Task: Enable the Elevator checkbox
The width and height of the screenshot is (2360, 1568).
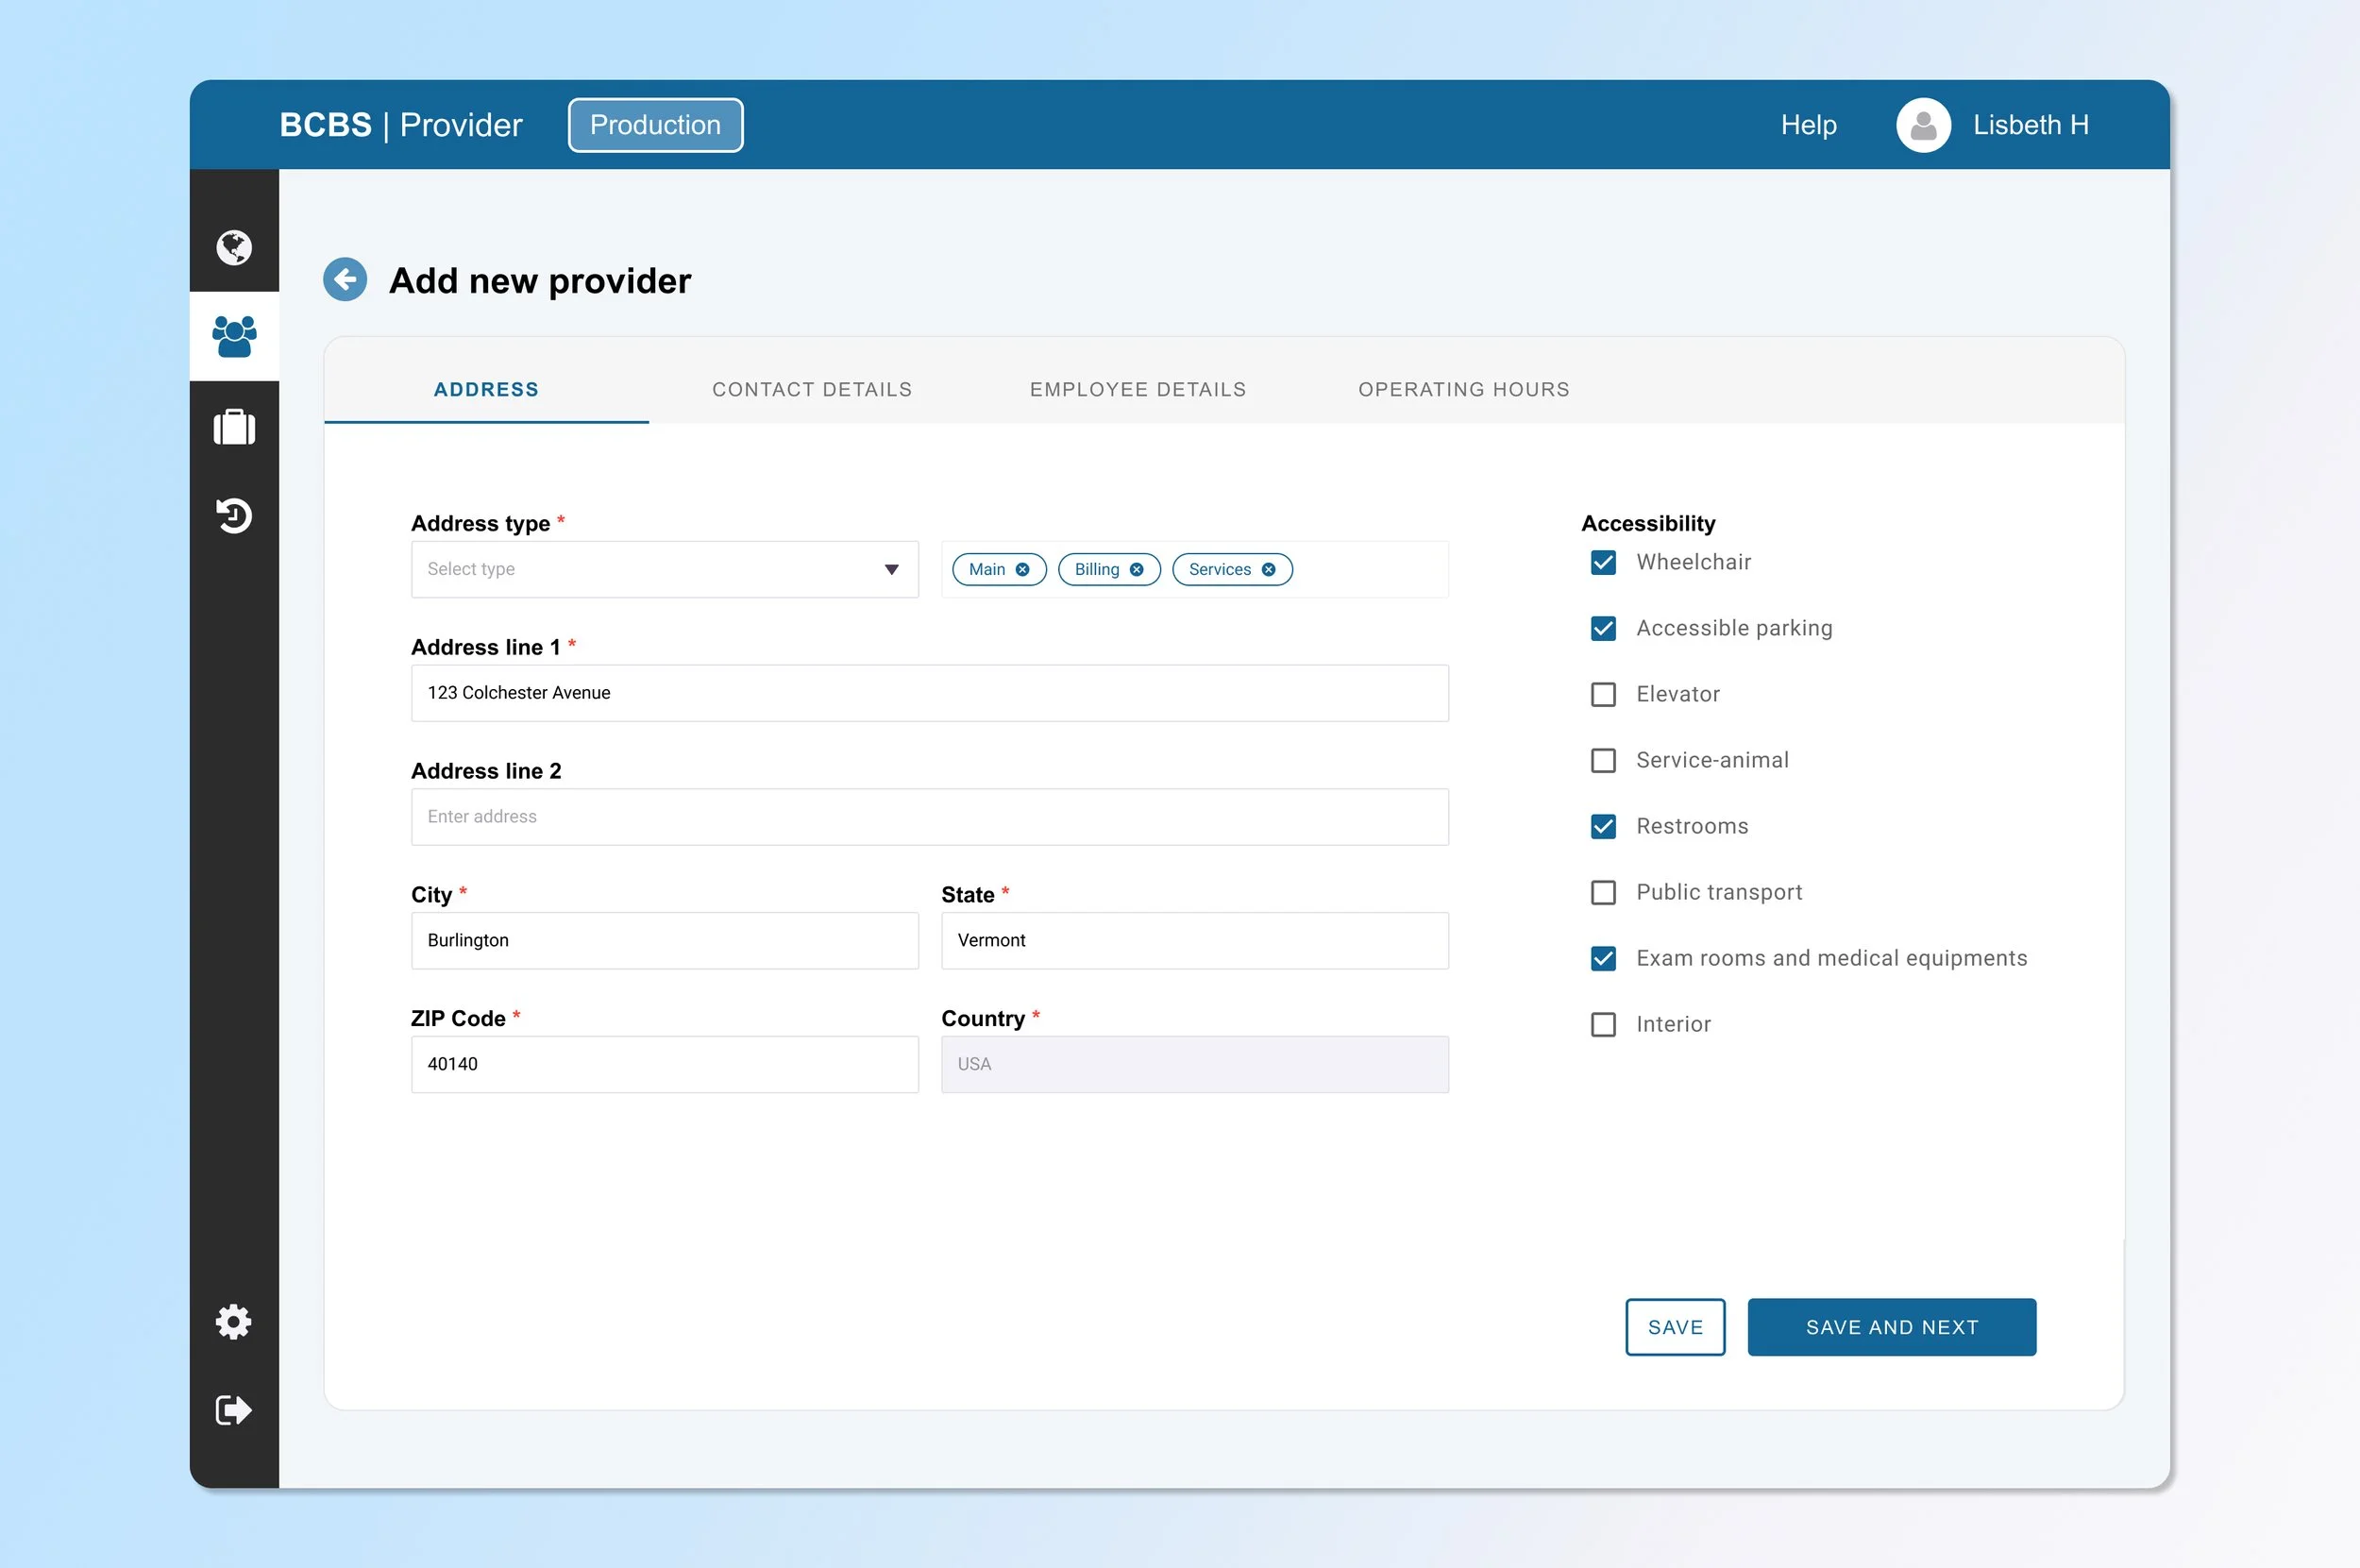Action: click(1603, 694)
